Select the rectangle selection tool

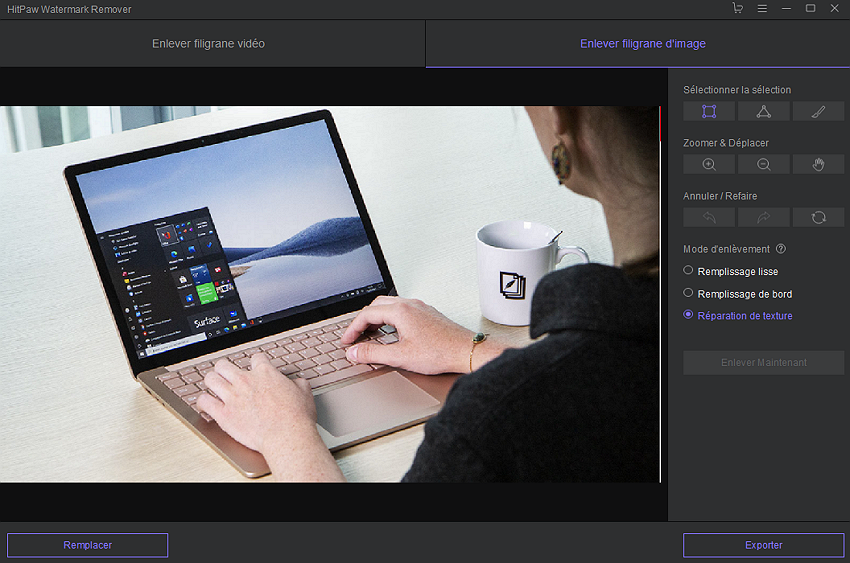point(709,111)
